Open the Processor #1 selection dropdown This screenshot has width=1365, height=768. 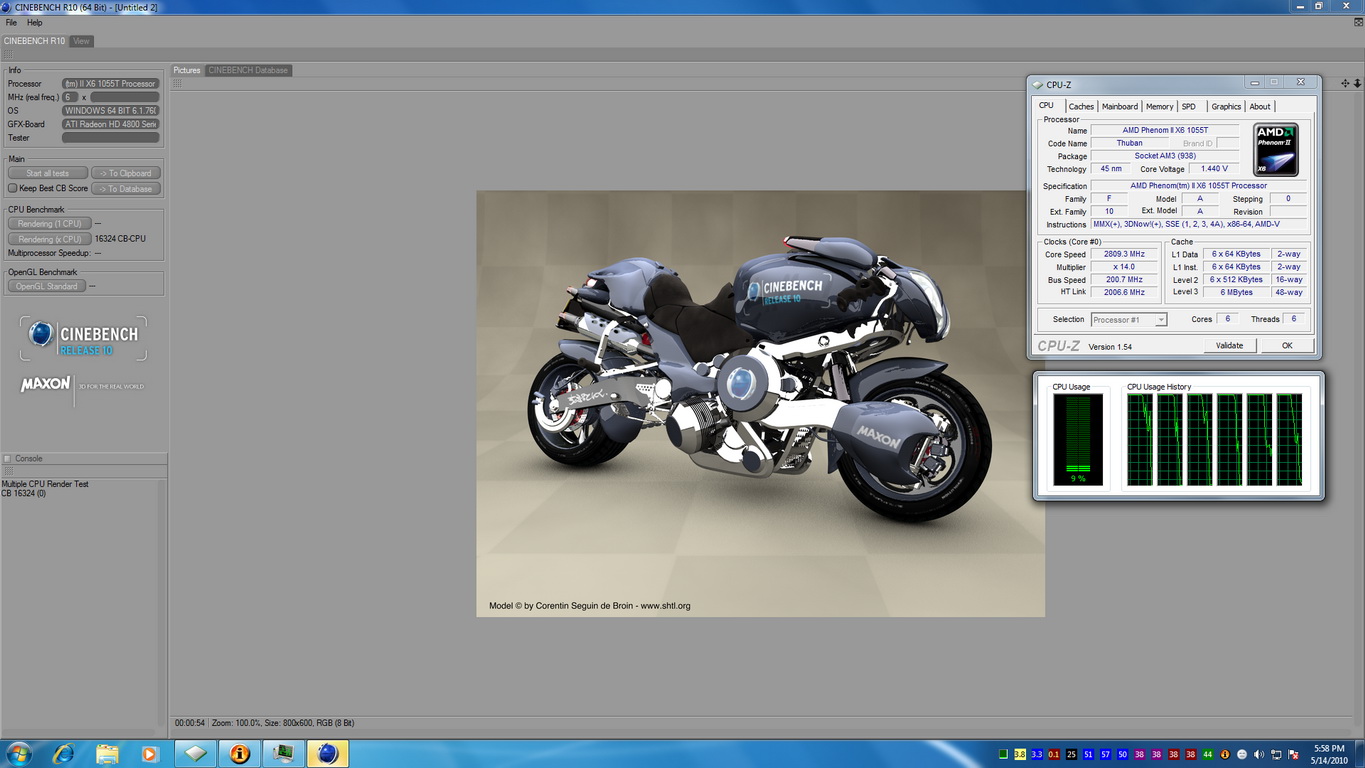(x=1129, y=320)
